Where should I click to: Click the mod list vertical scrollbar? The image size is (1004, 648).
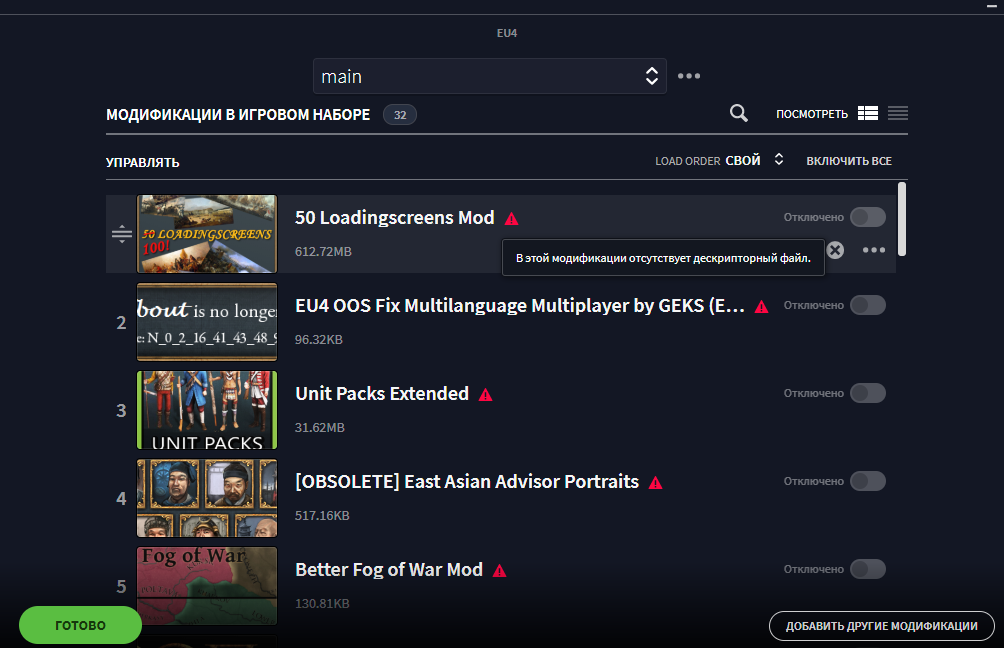tap(902, 218)
